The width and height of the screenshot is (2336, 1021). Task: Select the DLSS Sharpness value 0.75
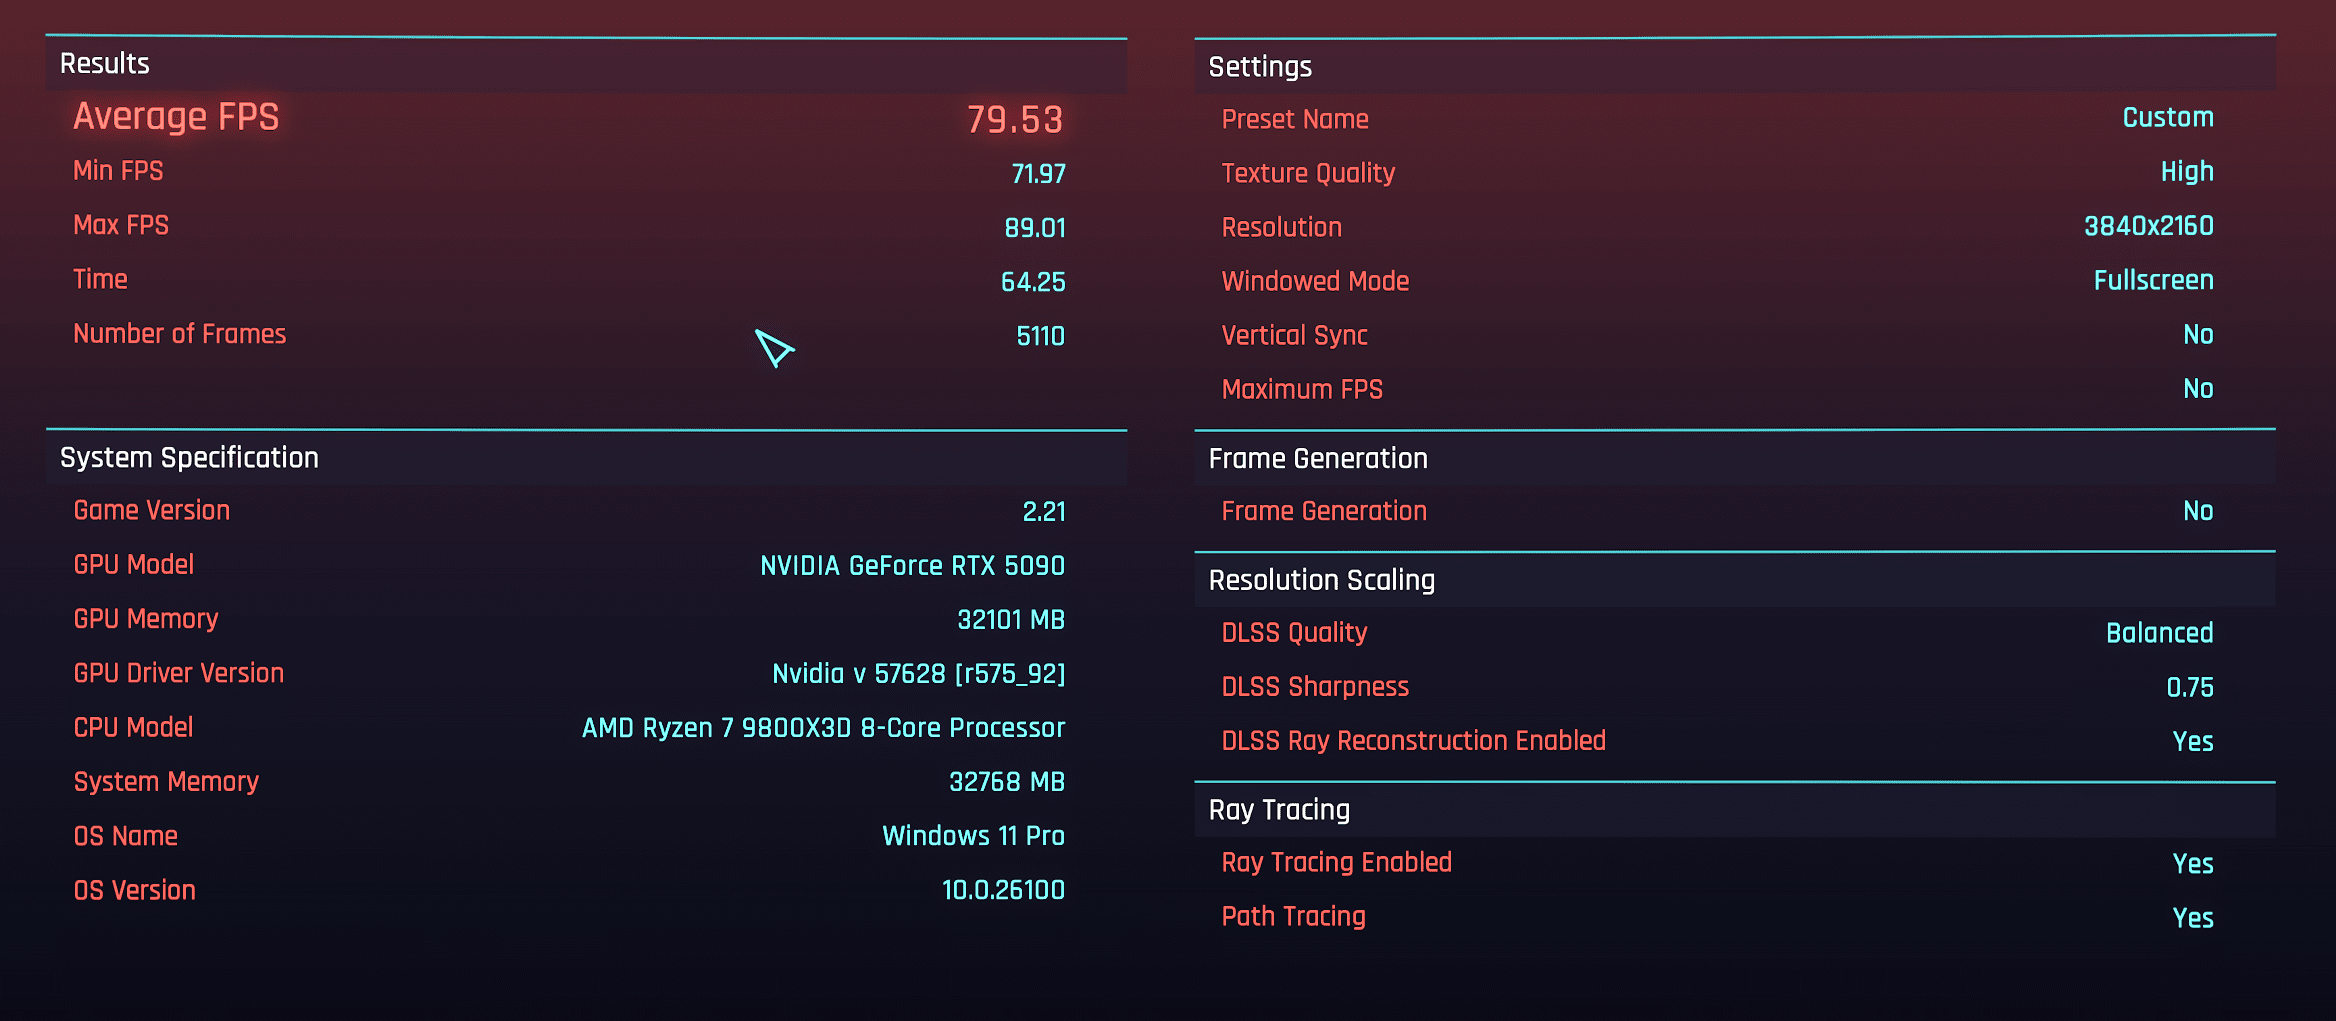pos(2189,688)
